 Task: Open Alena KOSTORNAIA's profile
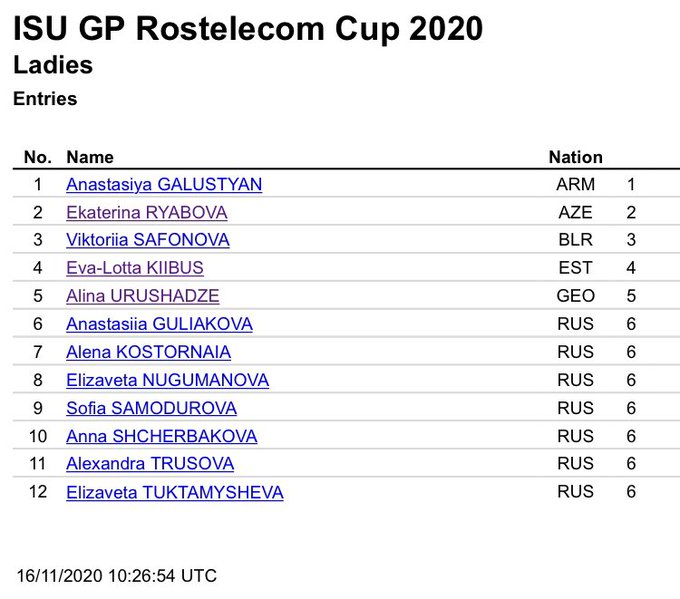148,352
